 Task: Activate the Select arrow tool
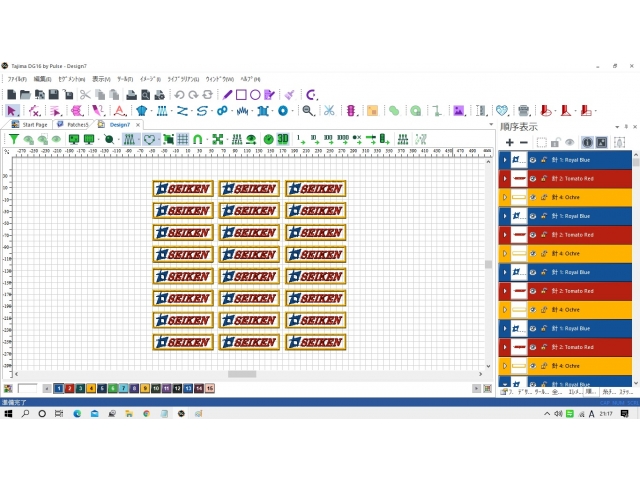pos(12,111)
